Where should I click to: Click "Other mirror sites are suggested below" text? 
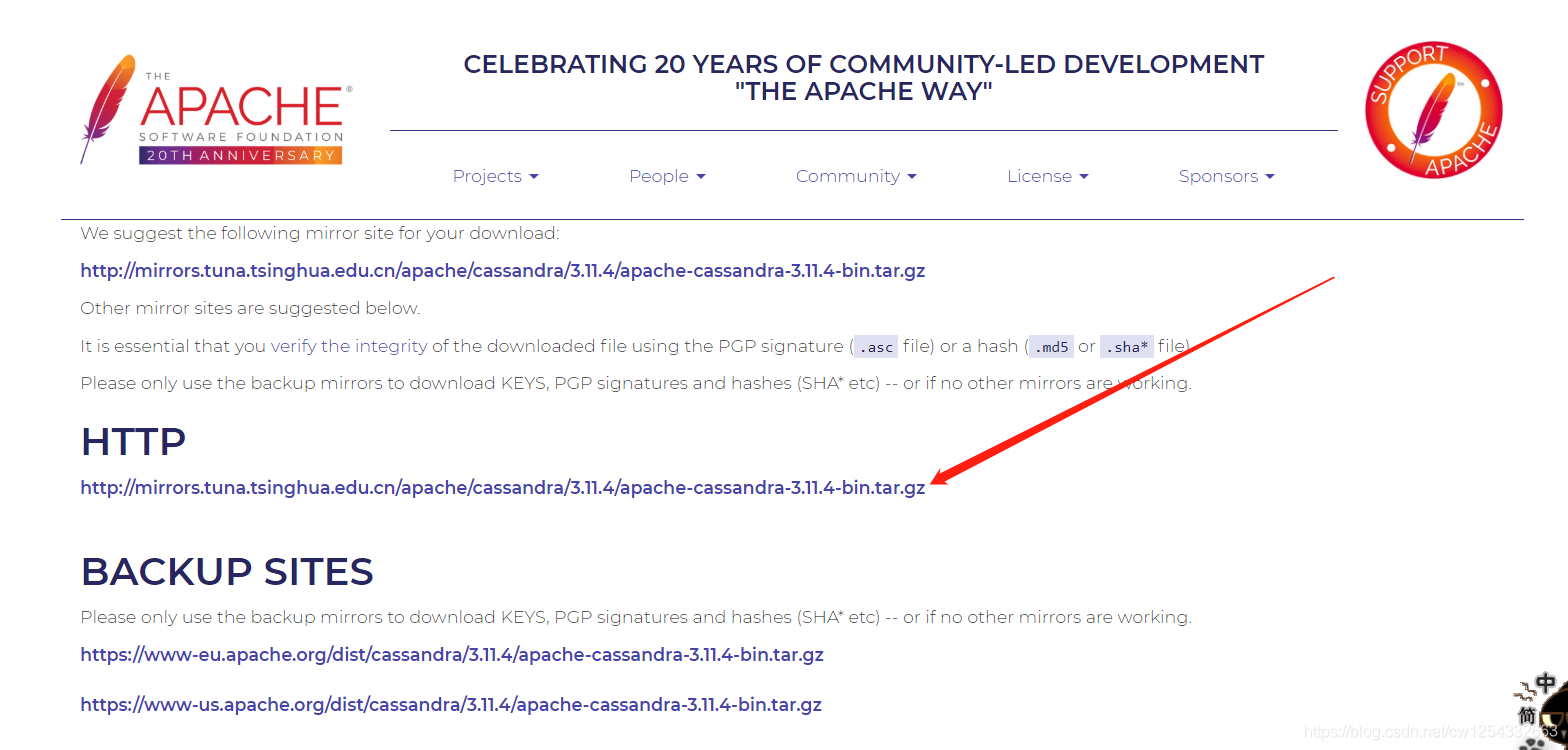pyautogui.click(x=250, y=308)
